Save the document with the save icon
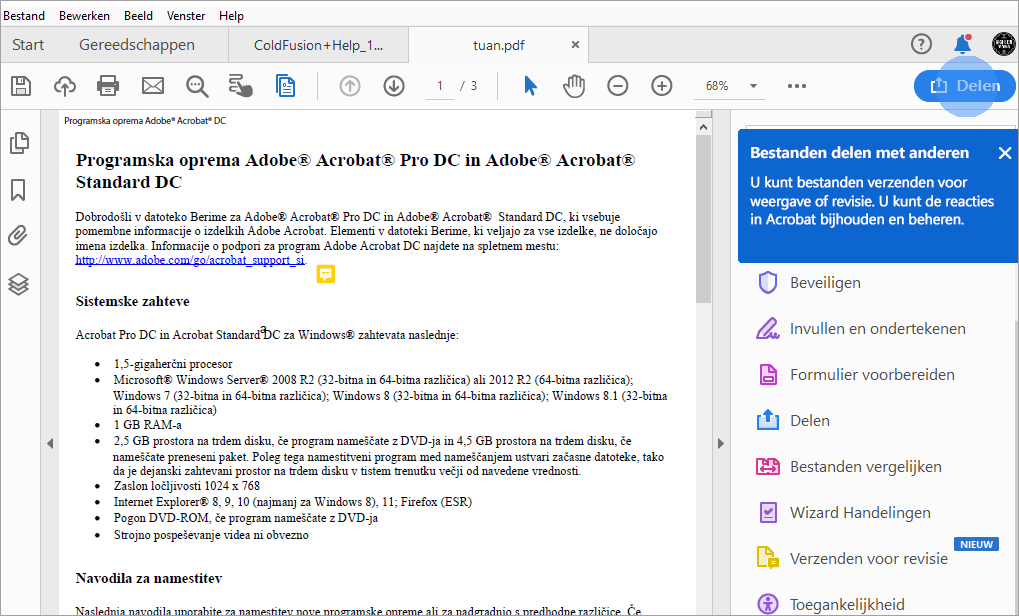 pyautogui.click(x=20, y=85)
